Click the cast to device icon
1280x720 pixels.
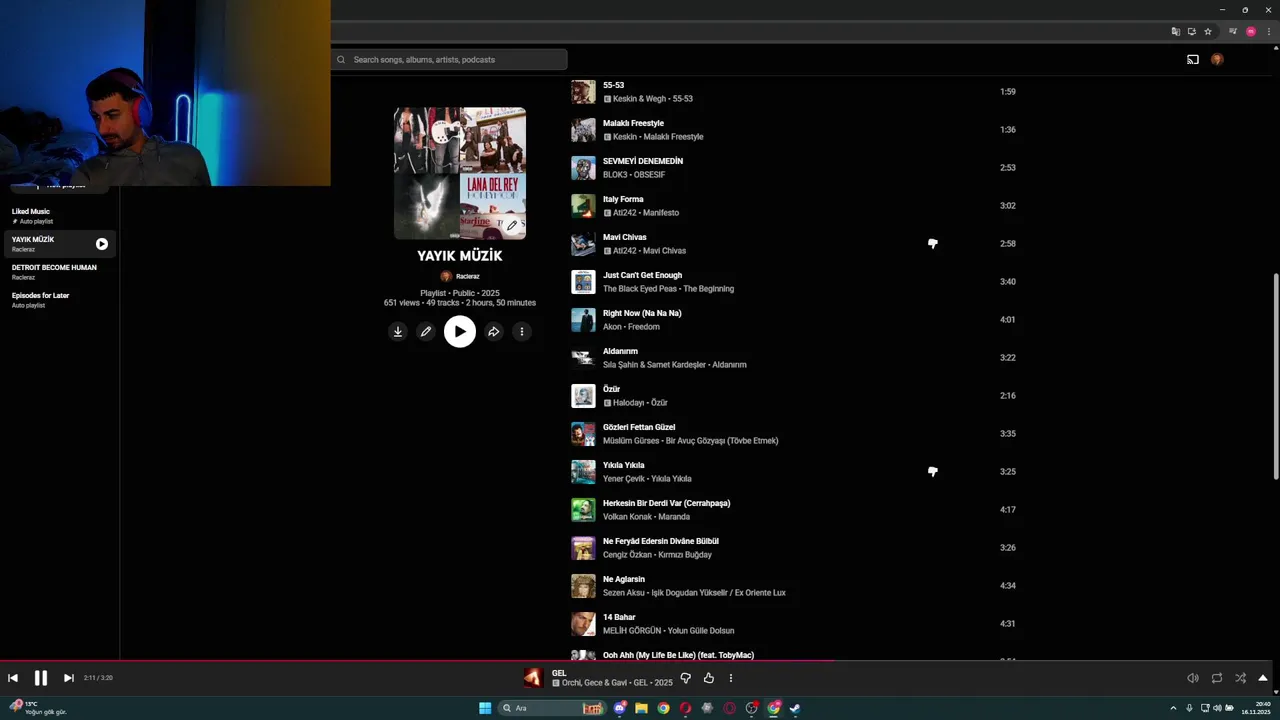tap(1192, 60)
